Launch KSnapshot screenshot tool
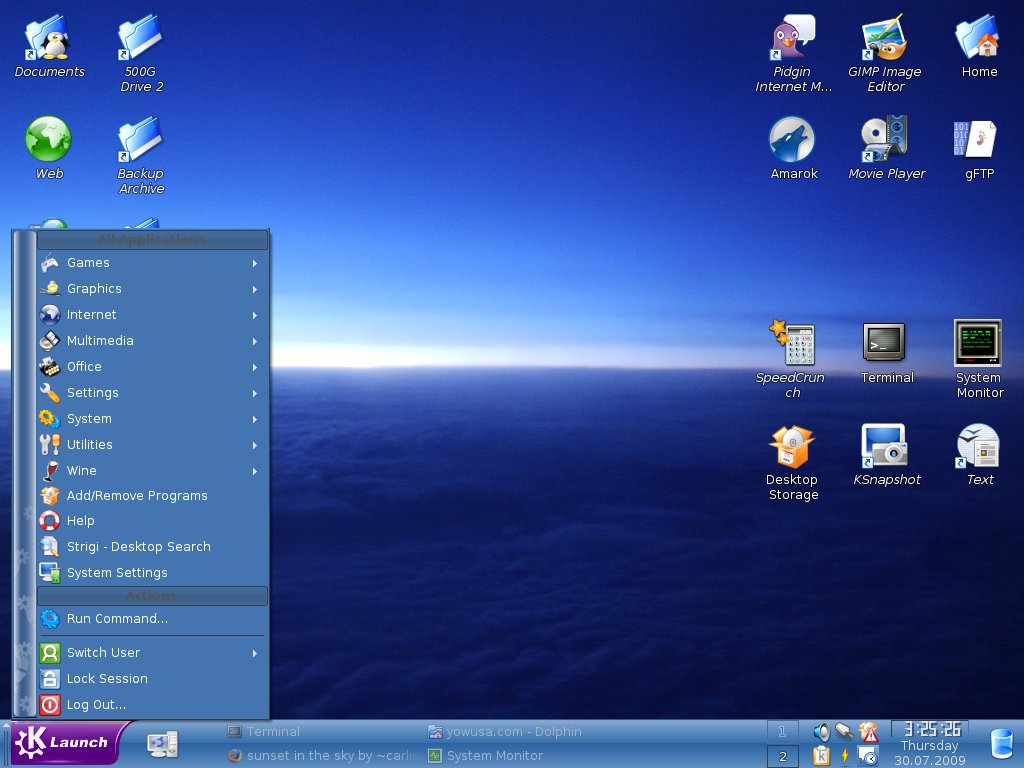 pos(886,448)
